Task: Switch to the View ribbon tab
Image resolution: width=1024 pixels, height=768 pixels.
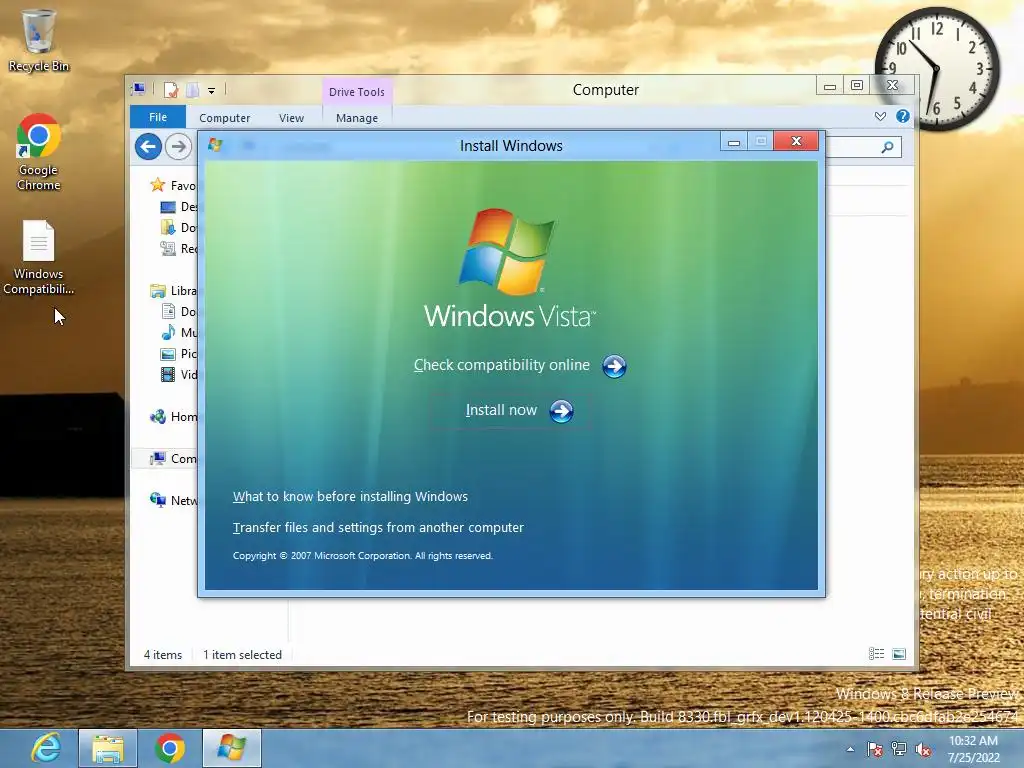Action: coord(291,118)
